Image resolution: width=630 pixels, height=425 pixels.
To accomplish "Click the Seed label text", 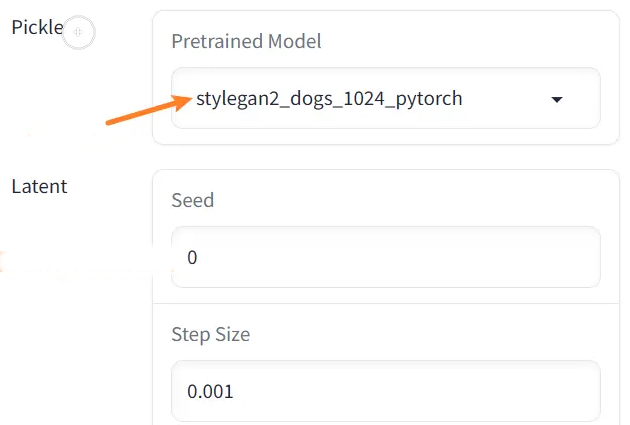I will 192,200.
